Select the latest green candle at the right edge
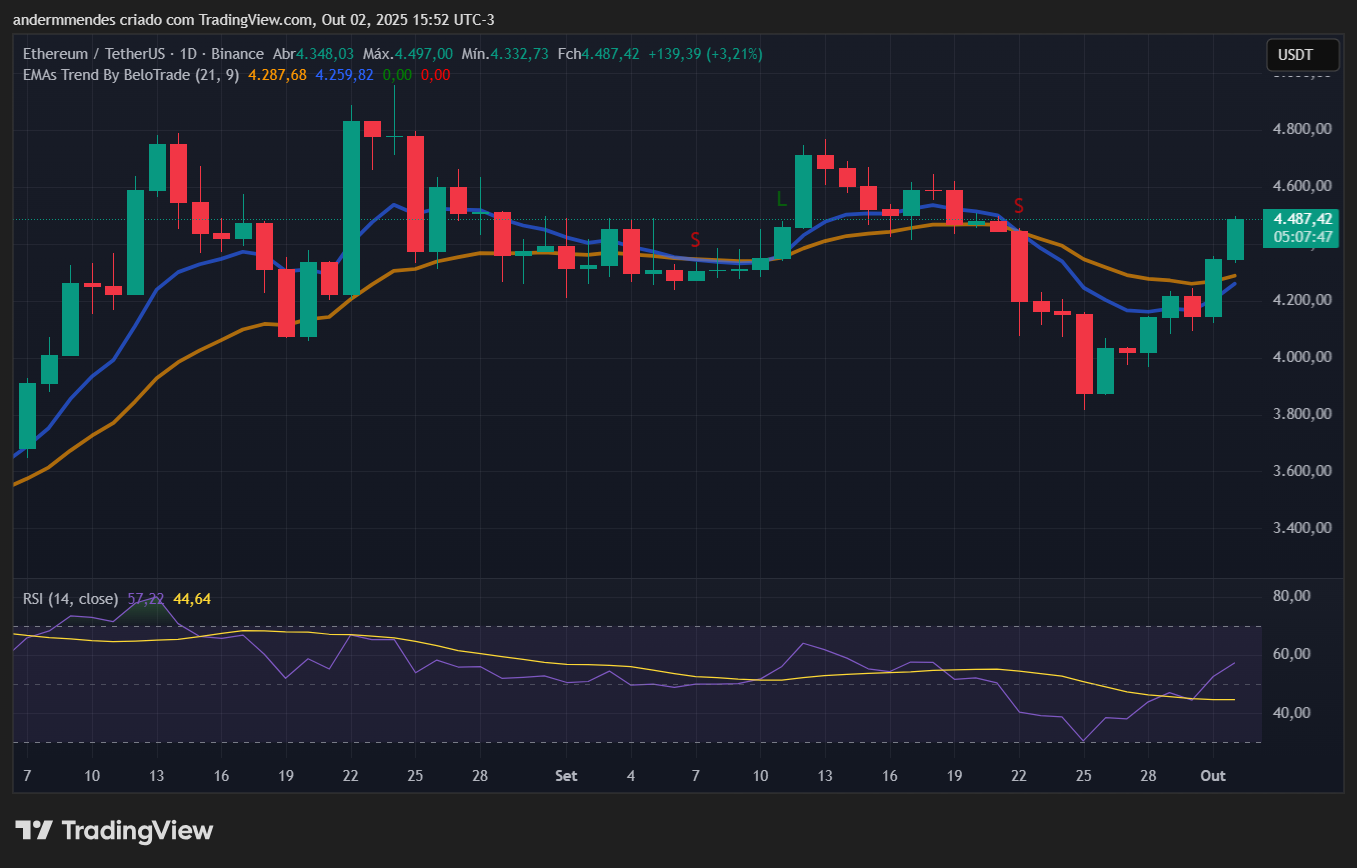 click(1235, 239)
